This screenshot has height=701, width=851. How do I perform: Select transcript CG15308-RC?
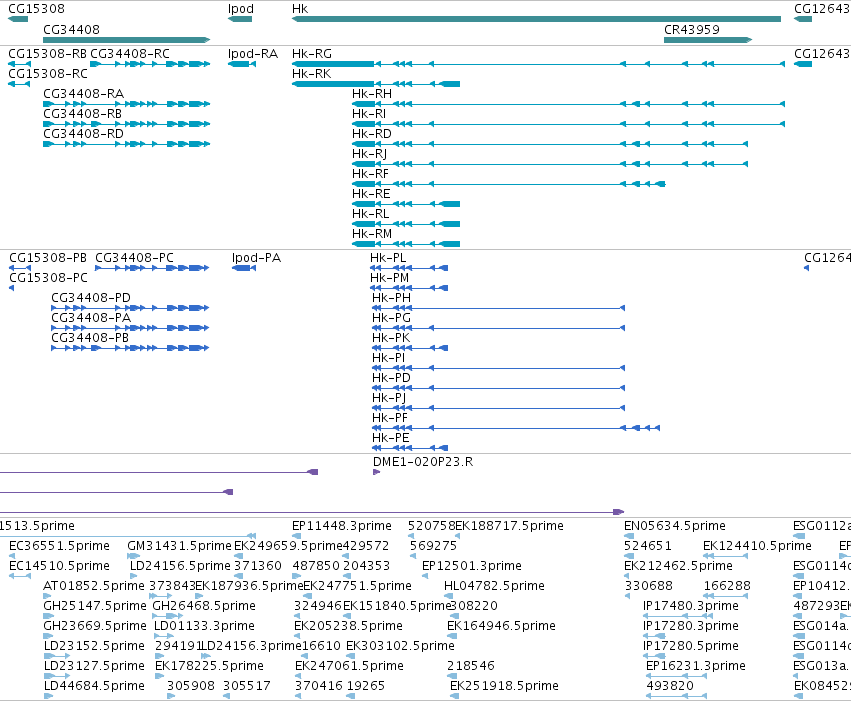pos(19,84)
